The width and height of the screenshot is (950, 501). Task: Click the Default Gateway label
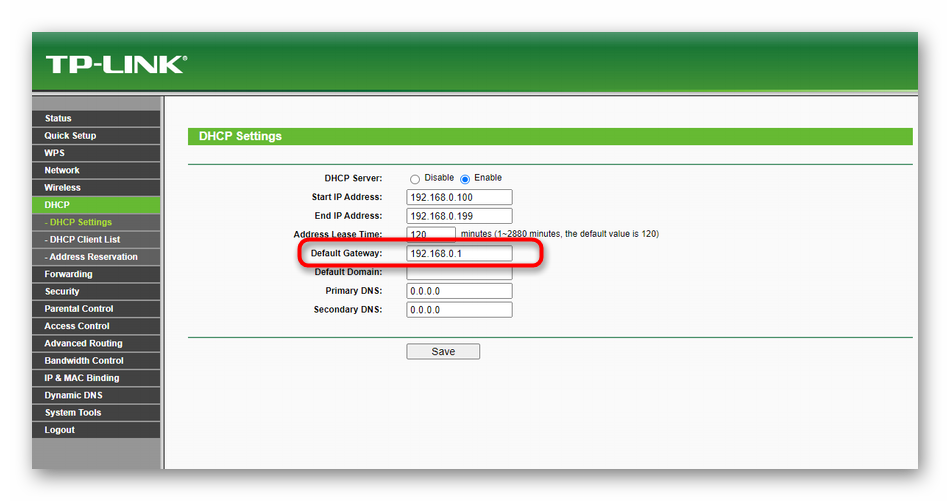pyautogui.click(x=347, y=253)
